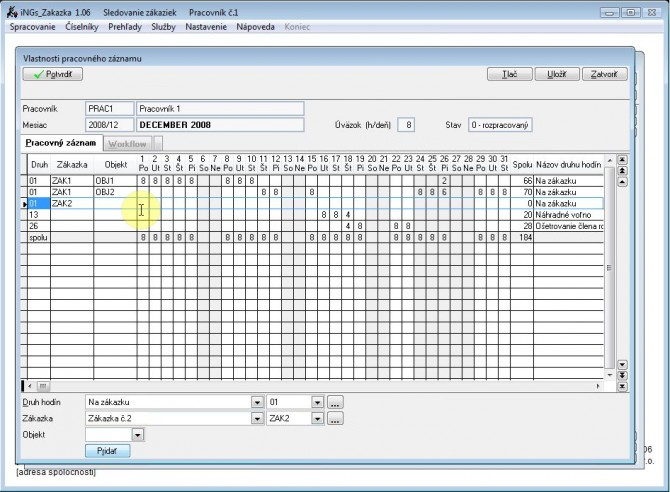Viewport: 670px width, 492px height.
Task: Click vertical scrollbar down arrow of grid
Action: (610, 375)
